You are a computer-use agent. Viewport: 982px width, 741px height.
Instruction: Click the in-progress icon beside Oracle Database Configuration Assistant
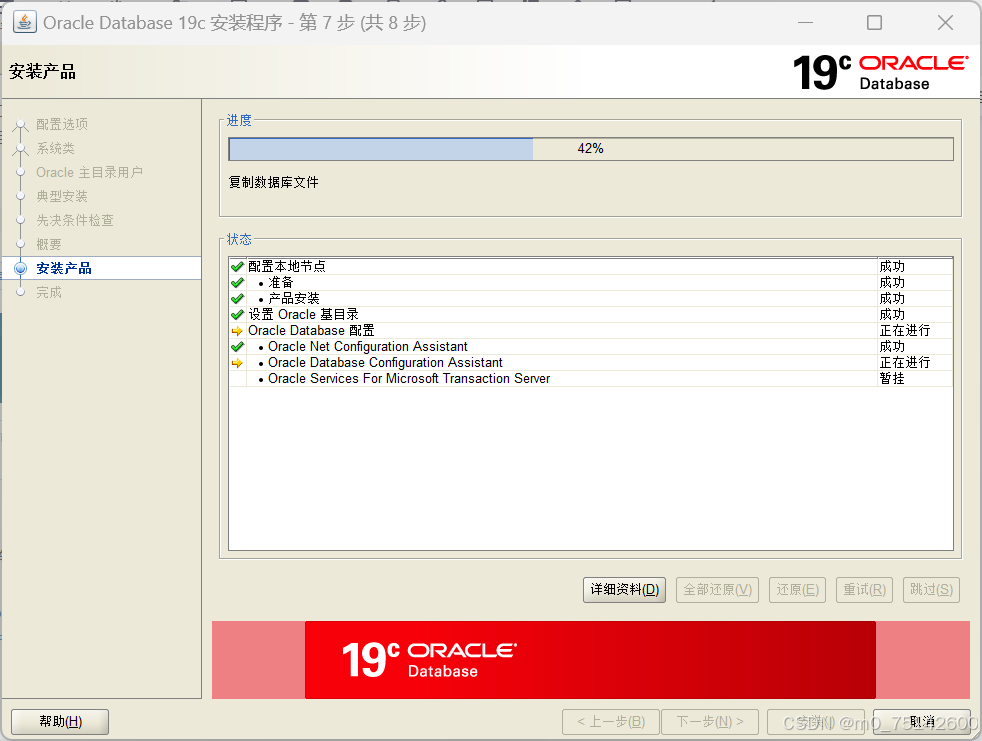tap(236, 362)
